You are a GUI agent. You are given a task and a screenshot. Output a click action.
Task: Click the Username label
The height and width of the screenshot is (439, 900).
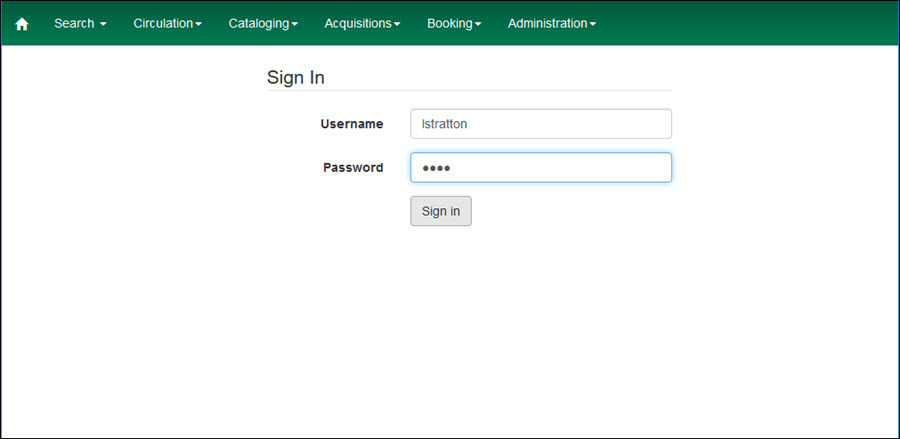coord(352,124)
